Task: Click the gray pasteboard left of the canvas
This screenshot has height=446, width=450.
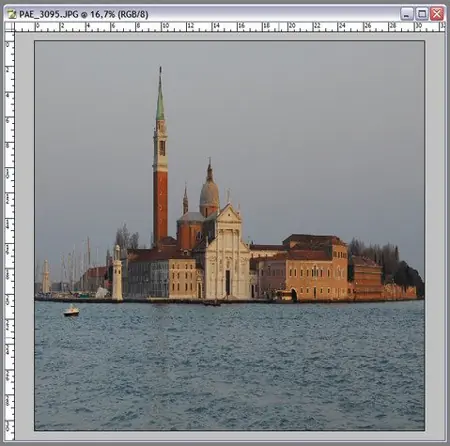Action: point(25,233)
